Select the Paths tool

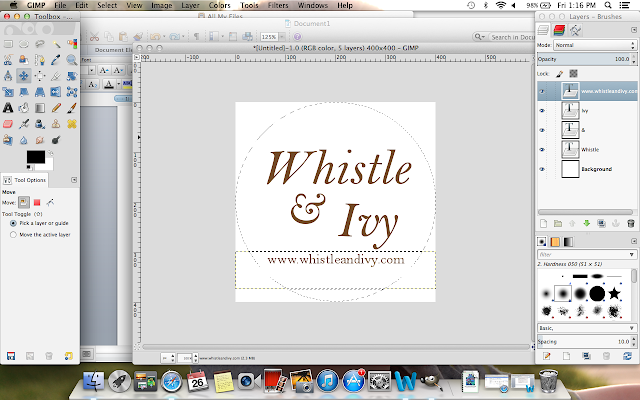click(x=40, y=60)
